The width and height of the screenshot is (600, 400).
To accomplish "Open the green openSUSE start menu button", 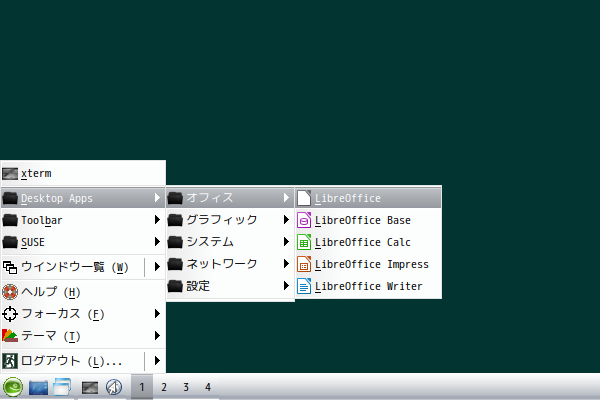I will coord(13,387).
